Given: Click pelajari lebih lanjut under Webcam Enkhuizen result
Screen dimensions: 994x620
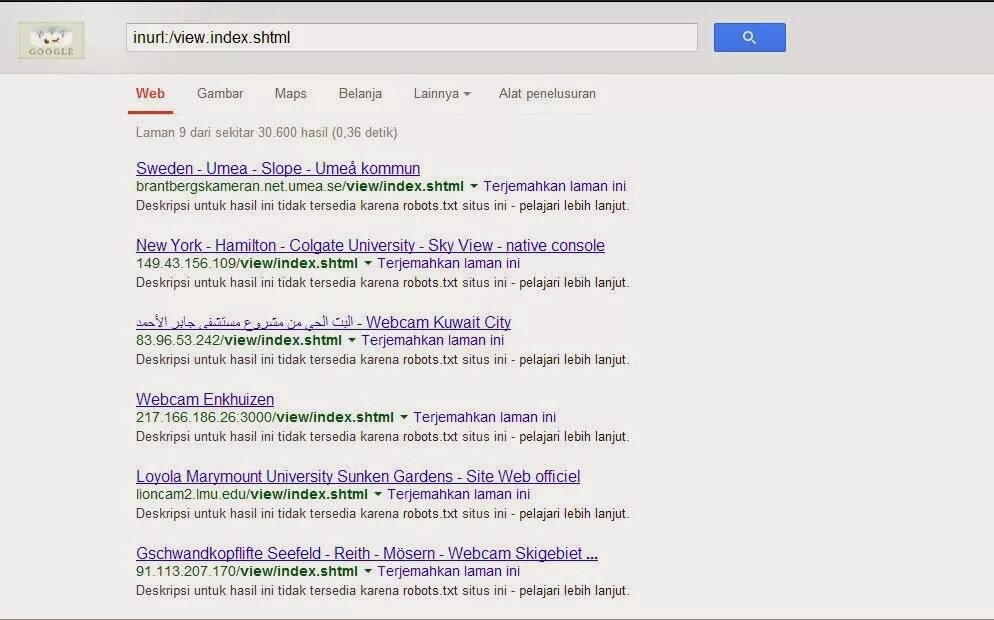Looking at the screenshot, I should pos(573,436).
